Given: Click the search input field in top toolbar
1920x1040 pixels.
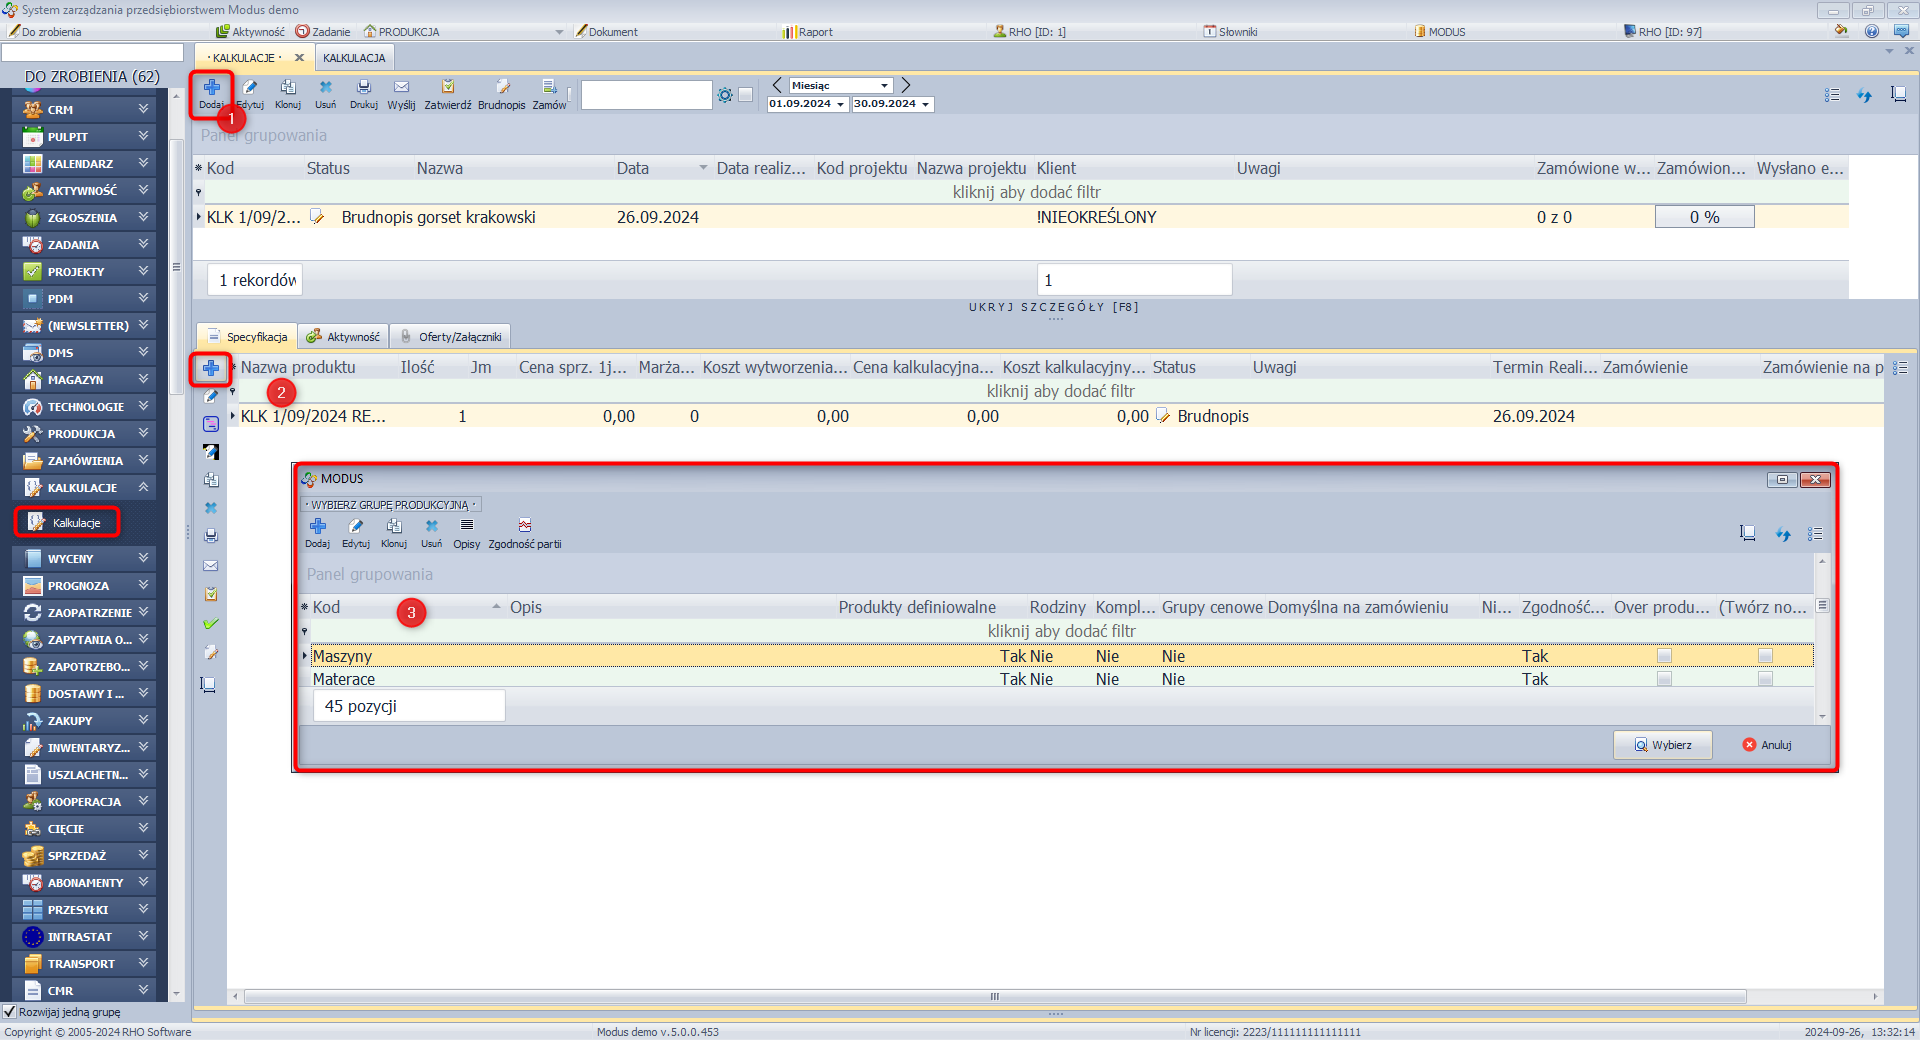Looking at the screenshot, I should click(646, 95).
